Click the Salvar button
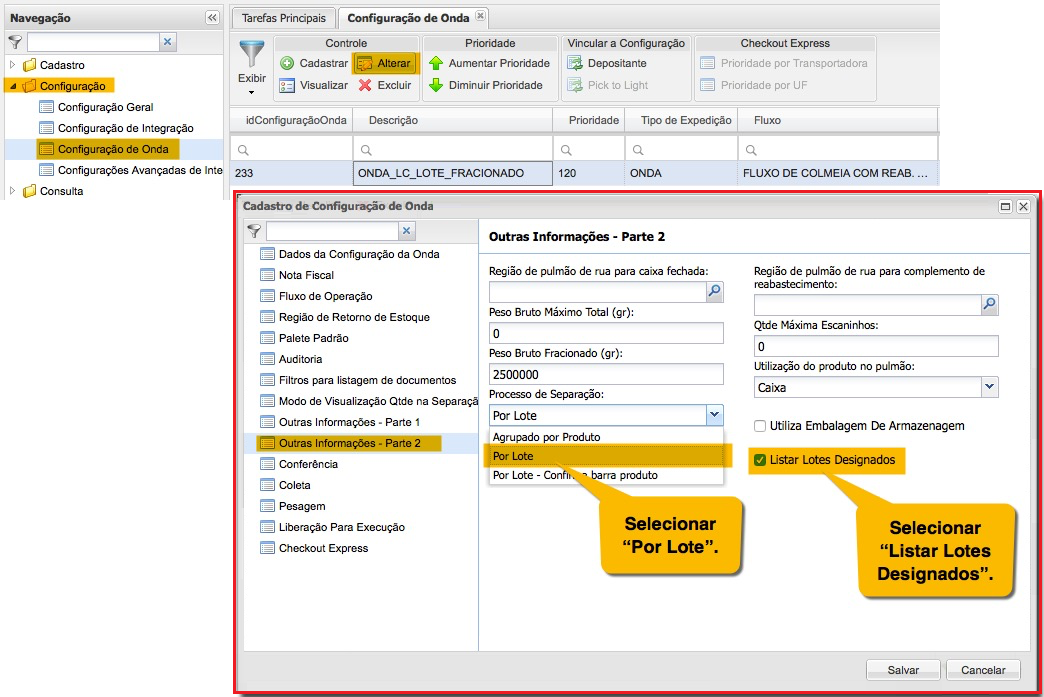 coord(903,670)
